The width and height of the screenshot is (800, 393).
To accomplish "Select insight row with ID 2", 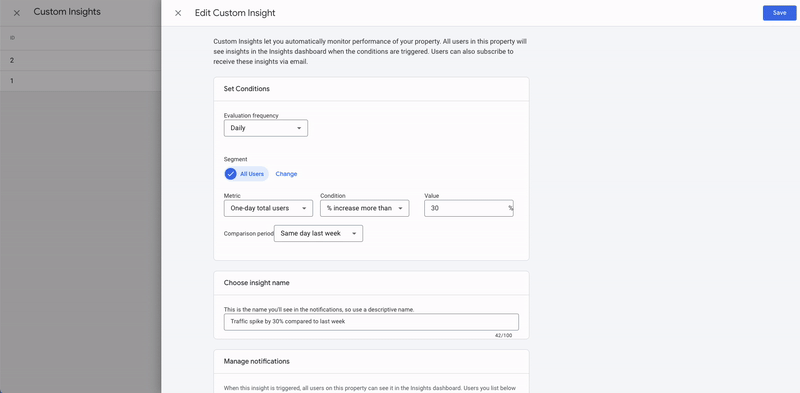I will pyautogui.click(x=81, y=60).
